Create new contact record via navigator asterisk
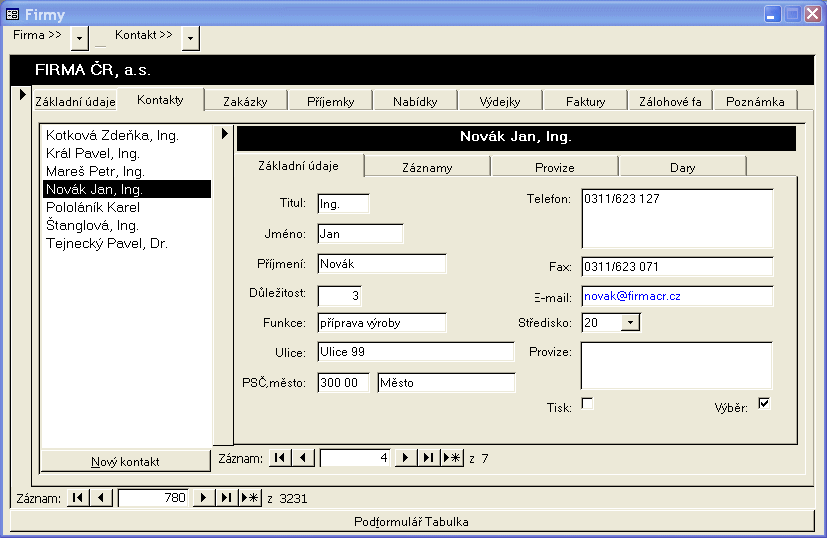The image size is (827, 538). click(452, 458)
